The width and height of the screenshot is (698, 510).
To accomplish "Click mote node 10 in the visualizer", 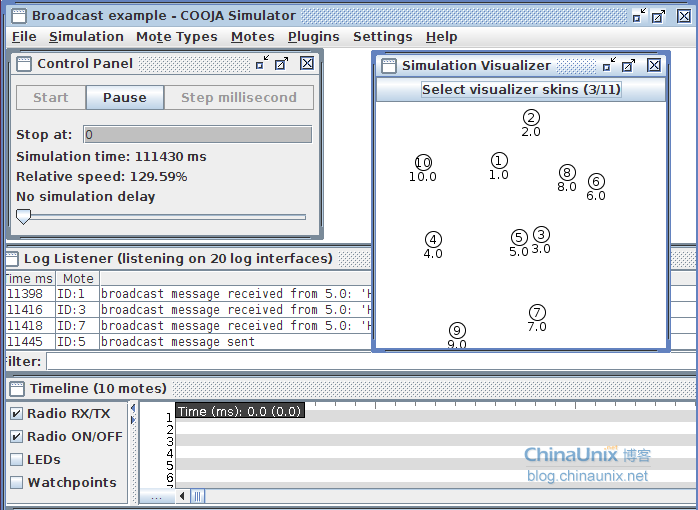I will [x=423, y=163].
